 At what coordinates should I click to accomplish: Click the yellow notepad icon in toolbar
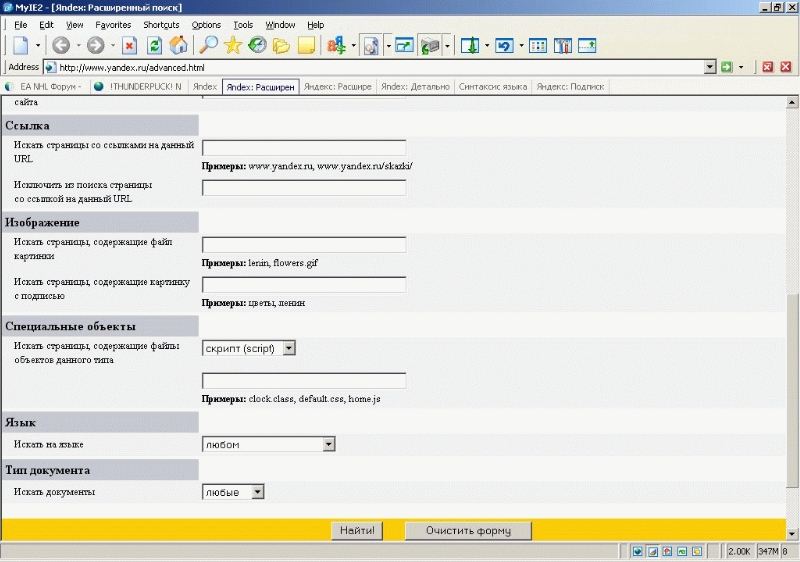pyautogui.click(x=306, y=46)
